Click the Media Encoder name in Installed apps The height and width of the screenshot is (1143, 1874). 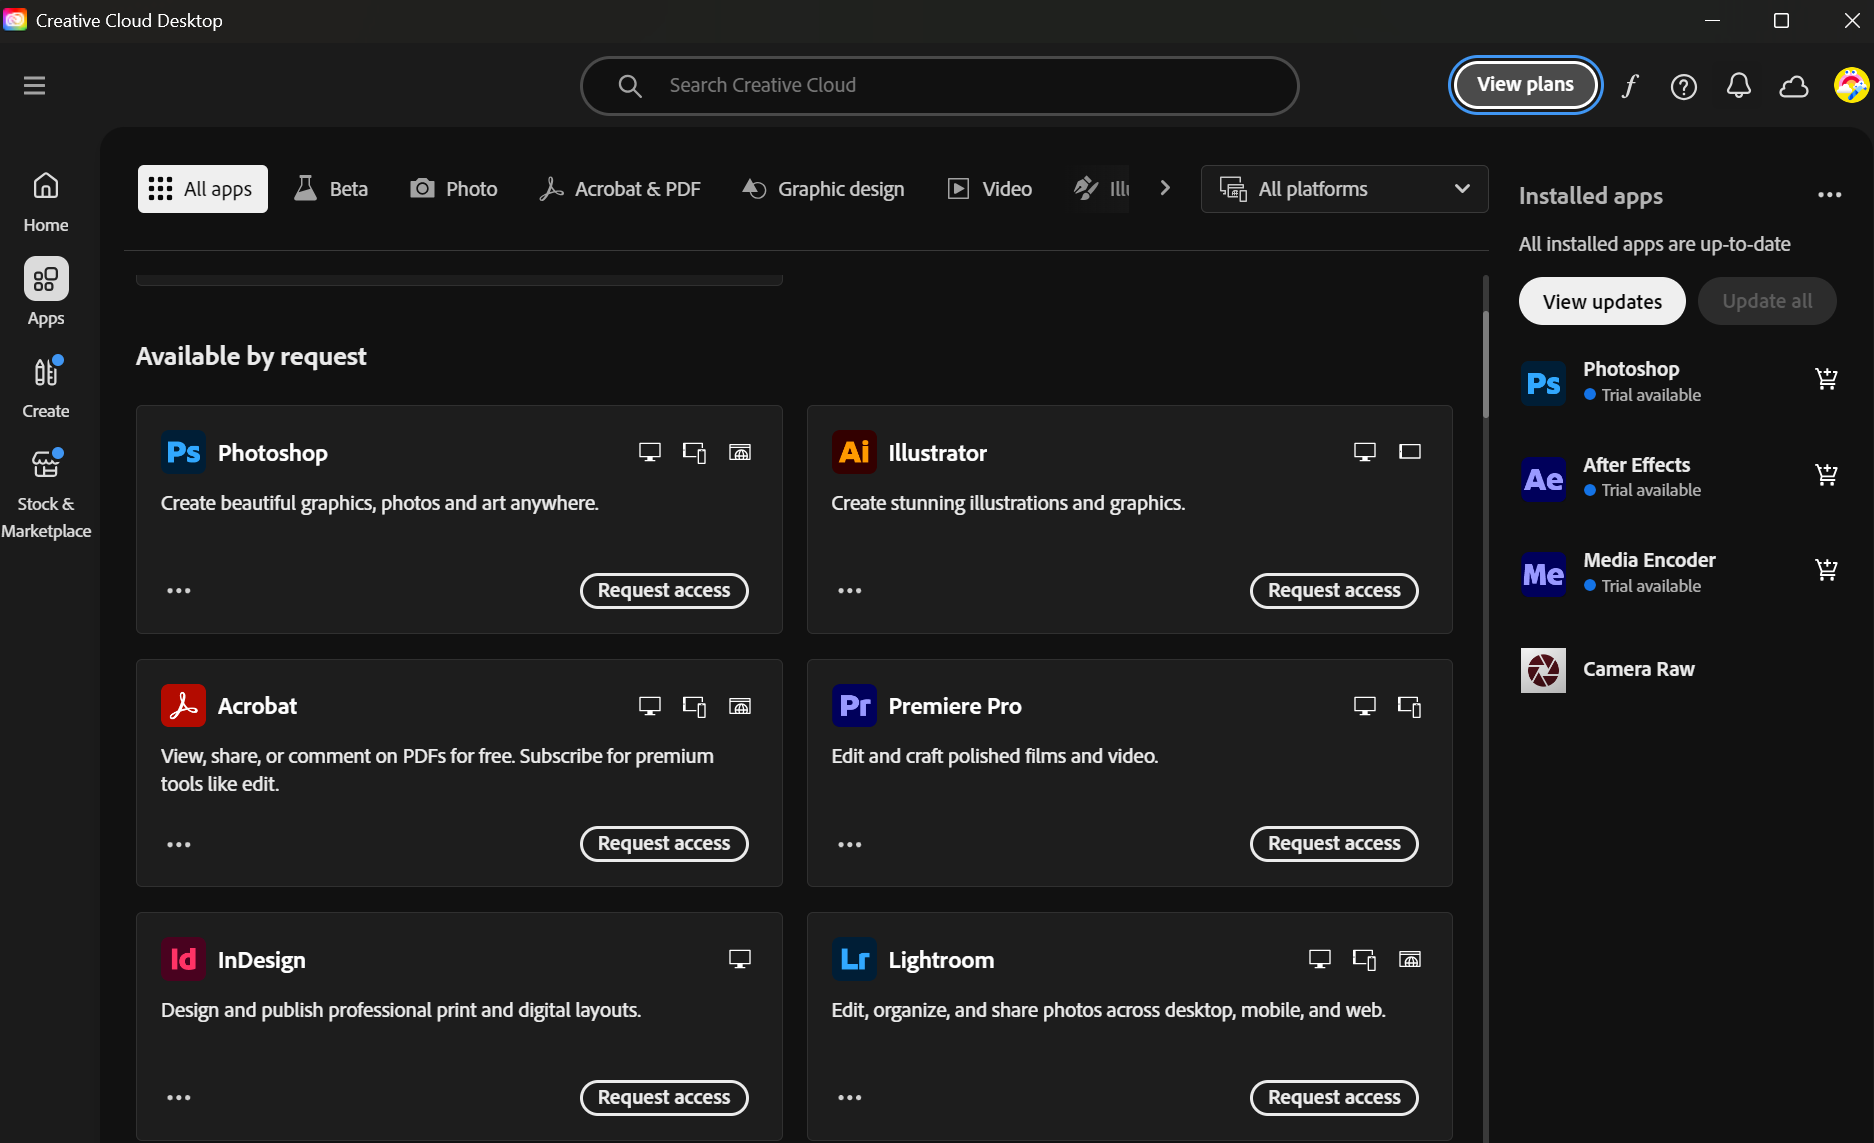tap(1649, 560)
